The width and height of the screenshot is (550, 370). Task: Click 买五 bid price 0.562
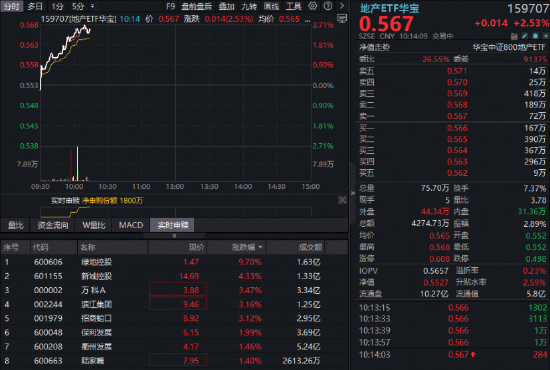point(457,173)
